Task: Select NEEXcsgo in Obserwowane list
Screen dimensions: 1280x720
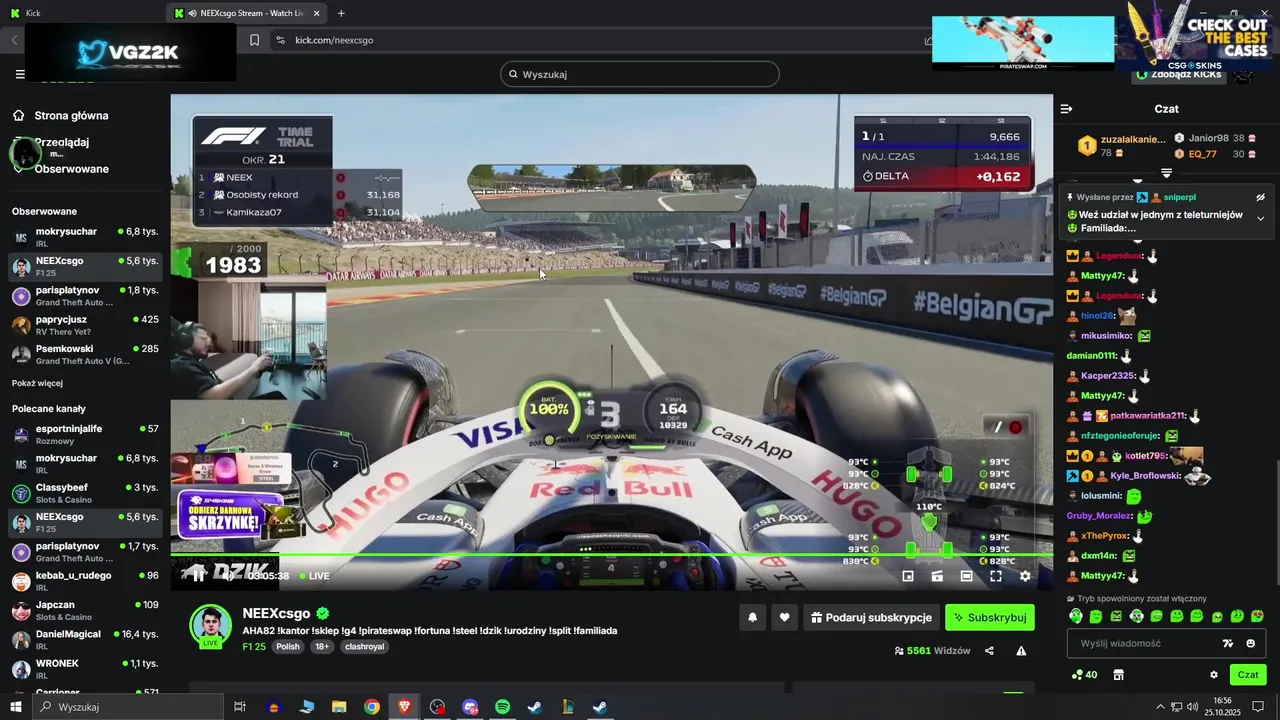Action: (85, 267)
